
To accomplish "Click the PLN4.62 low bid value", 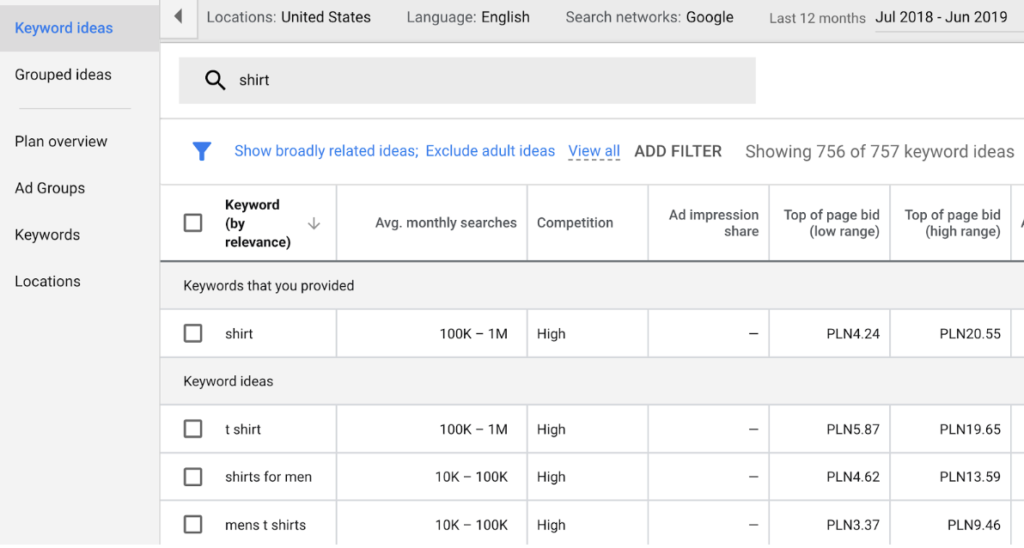I will click(x=853, y=477).
